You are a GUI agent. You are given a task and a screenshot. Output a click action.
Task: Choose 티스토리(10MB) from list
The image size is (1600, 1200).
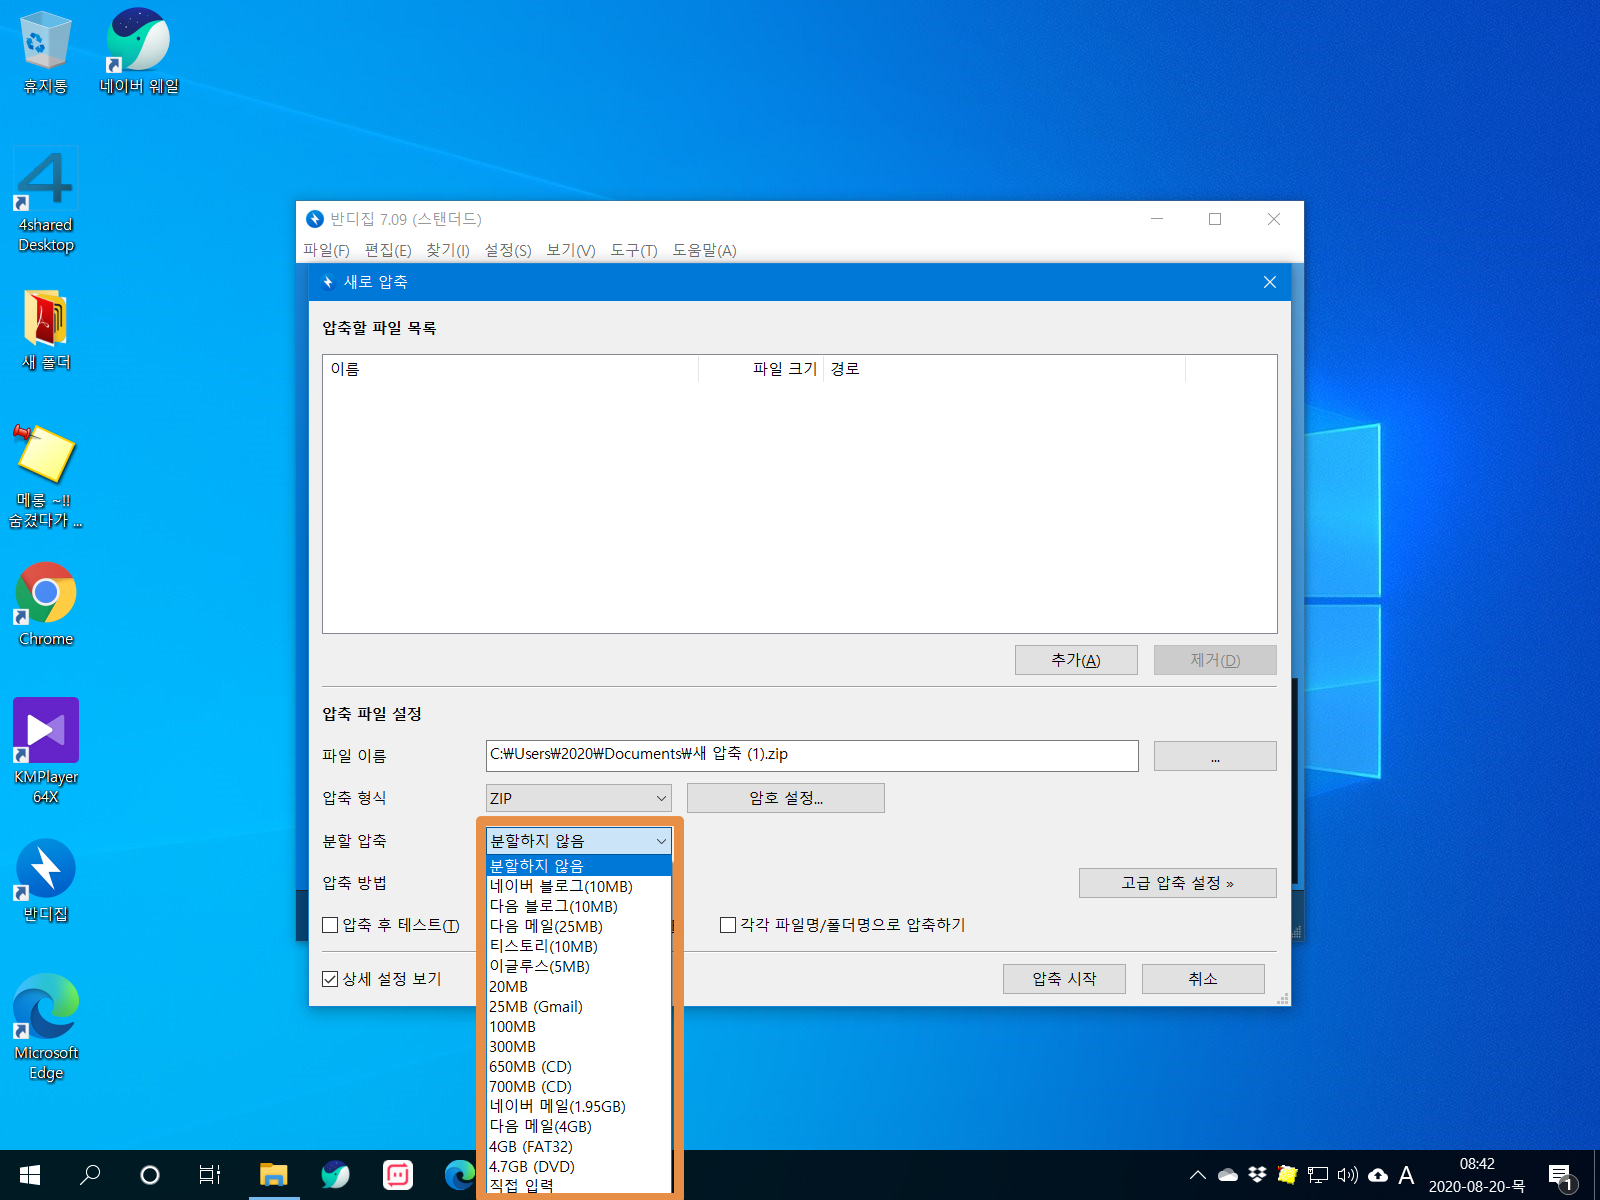pos(578,946)
